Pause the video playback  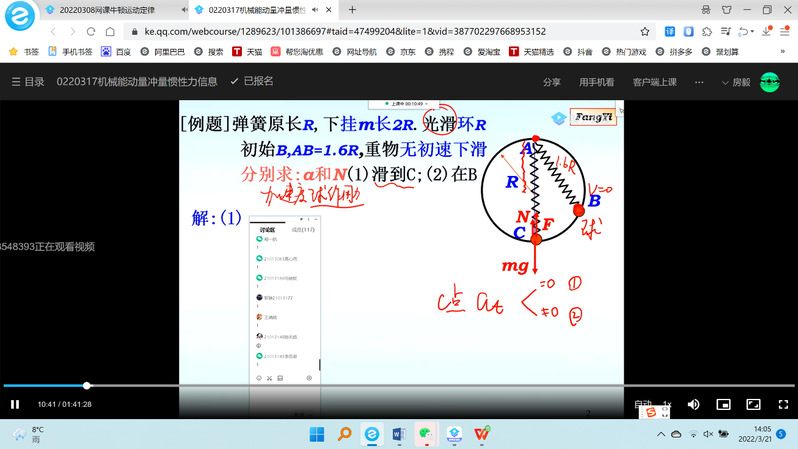pyautogui.click(x=15, y=404)
